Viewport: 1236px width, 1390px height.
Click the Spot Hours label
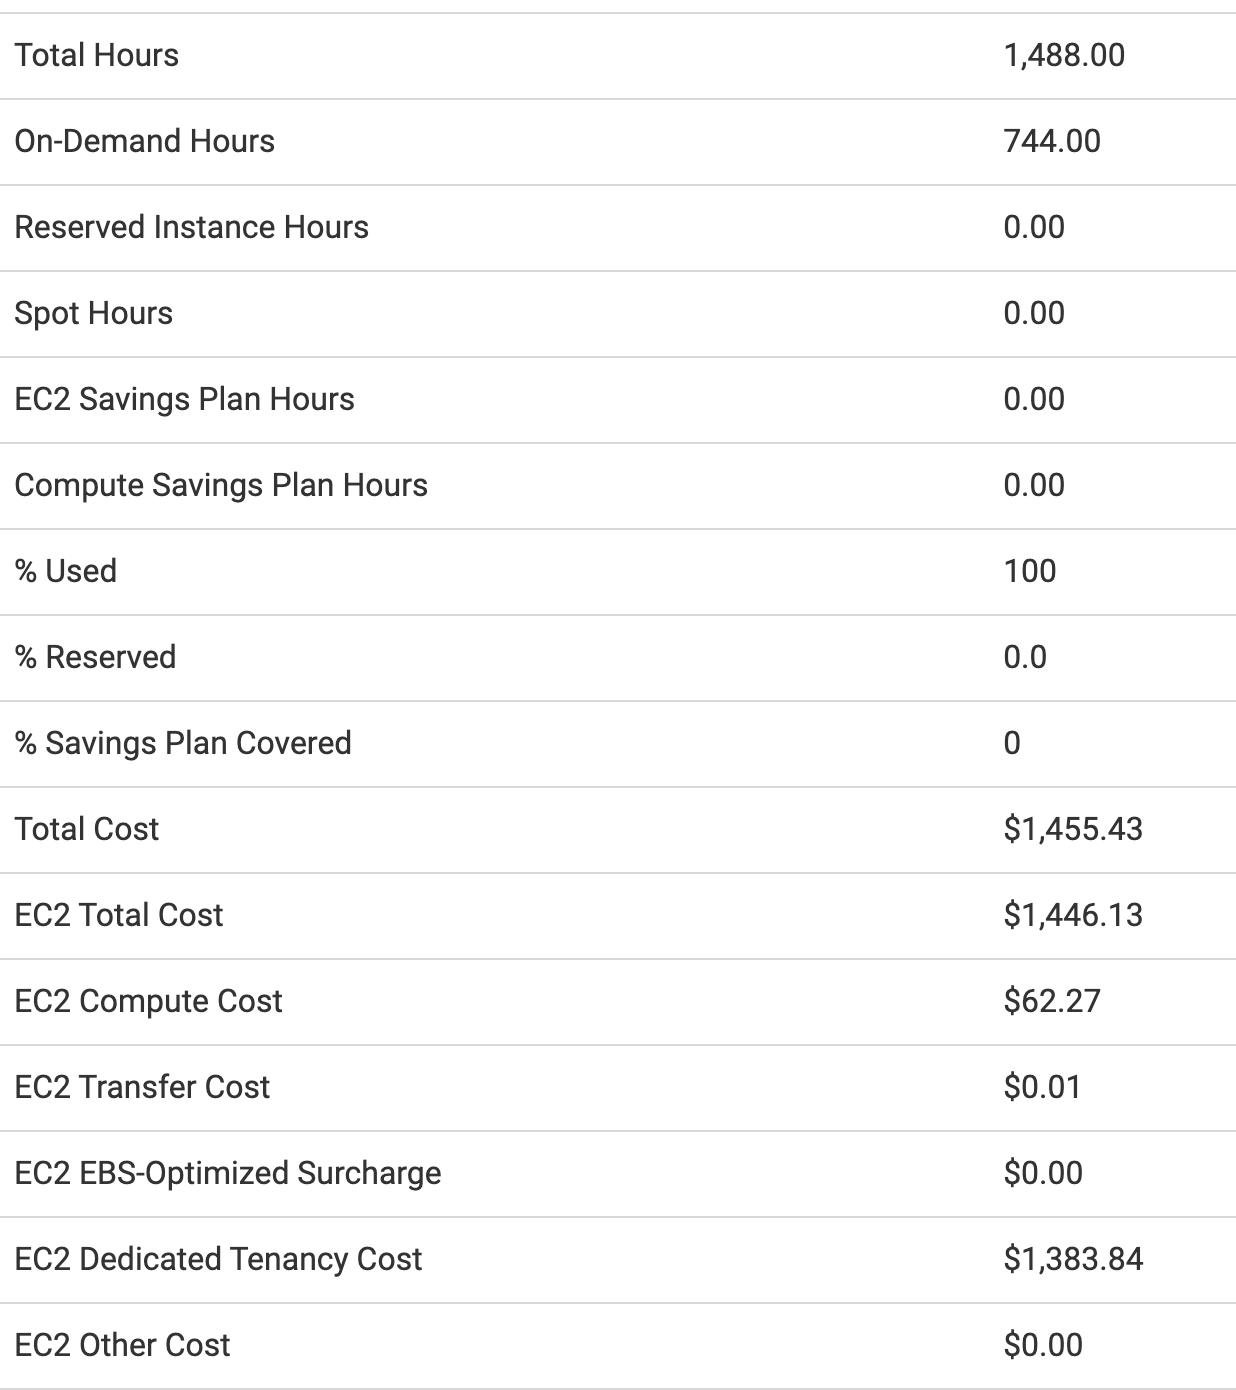tap(93, 313)
